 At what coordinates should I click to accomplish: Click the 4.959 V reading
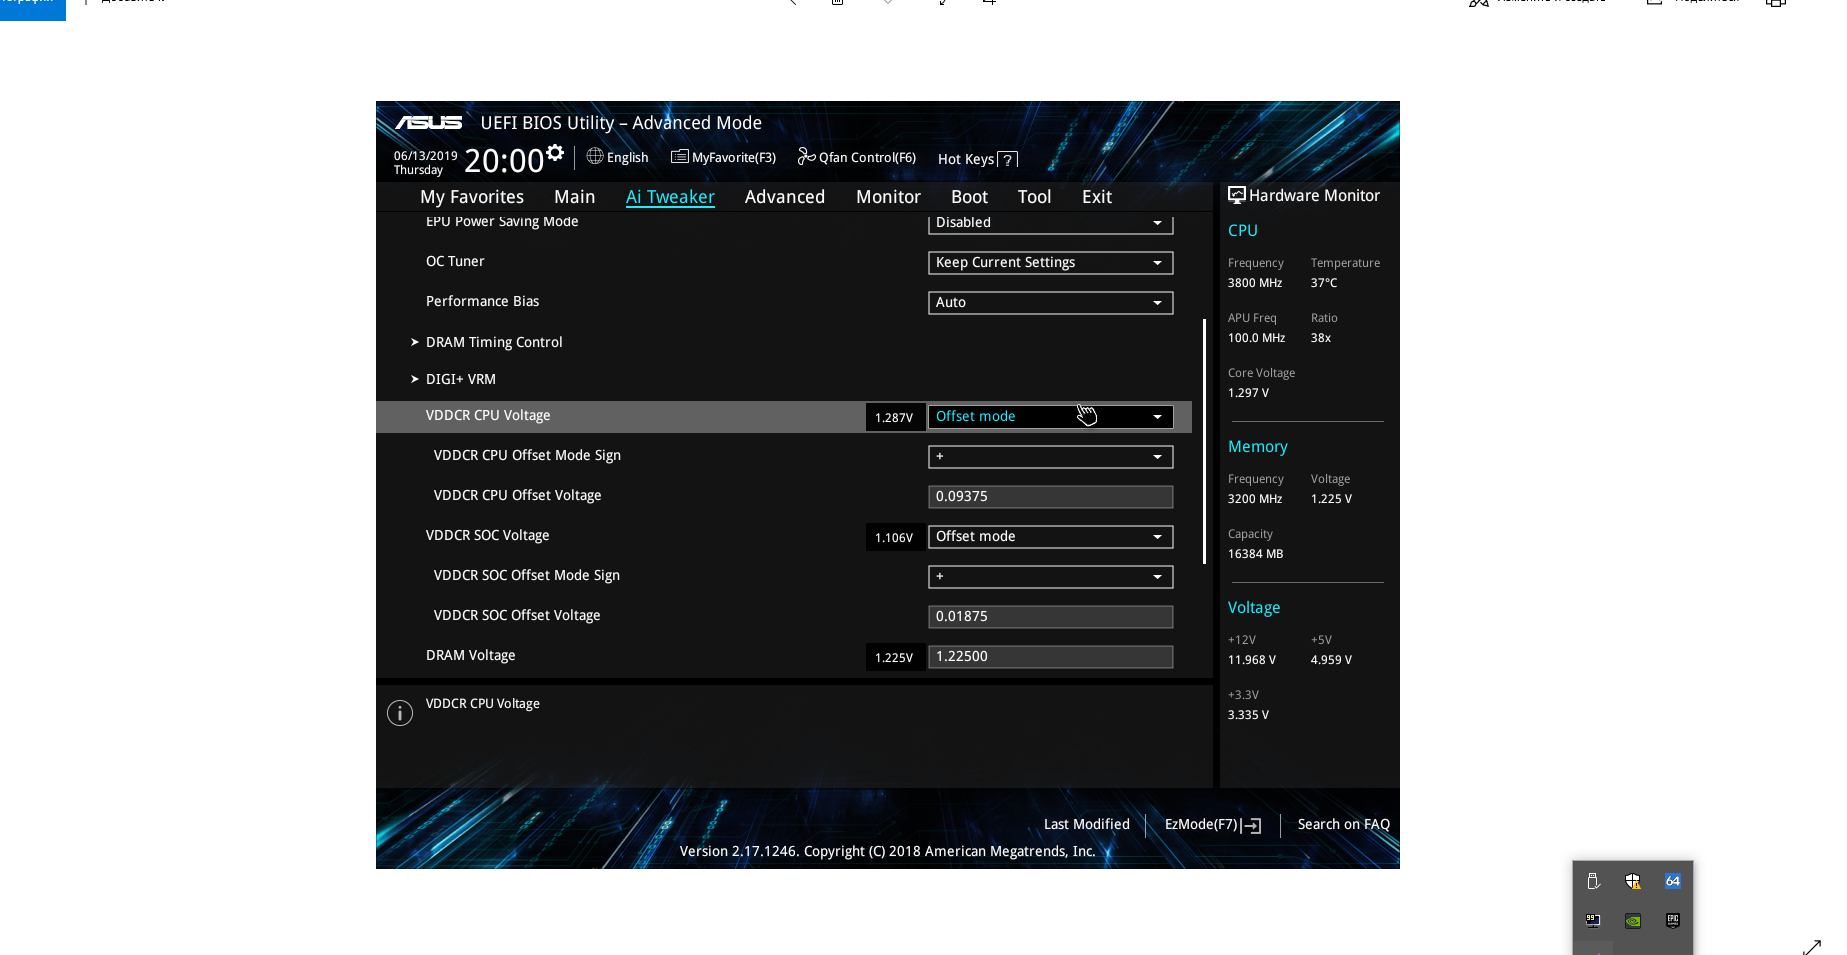pyautogui.click(x=1332, y=660)
